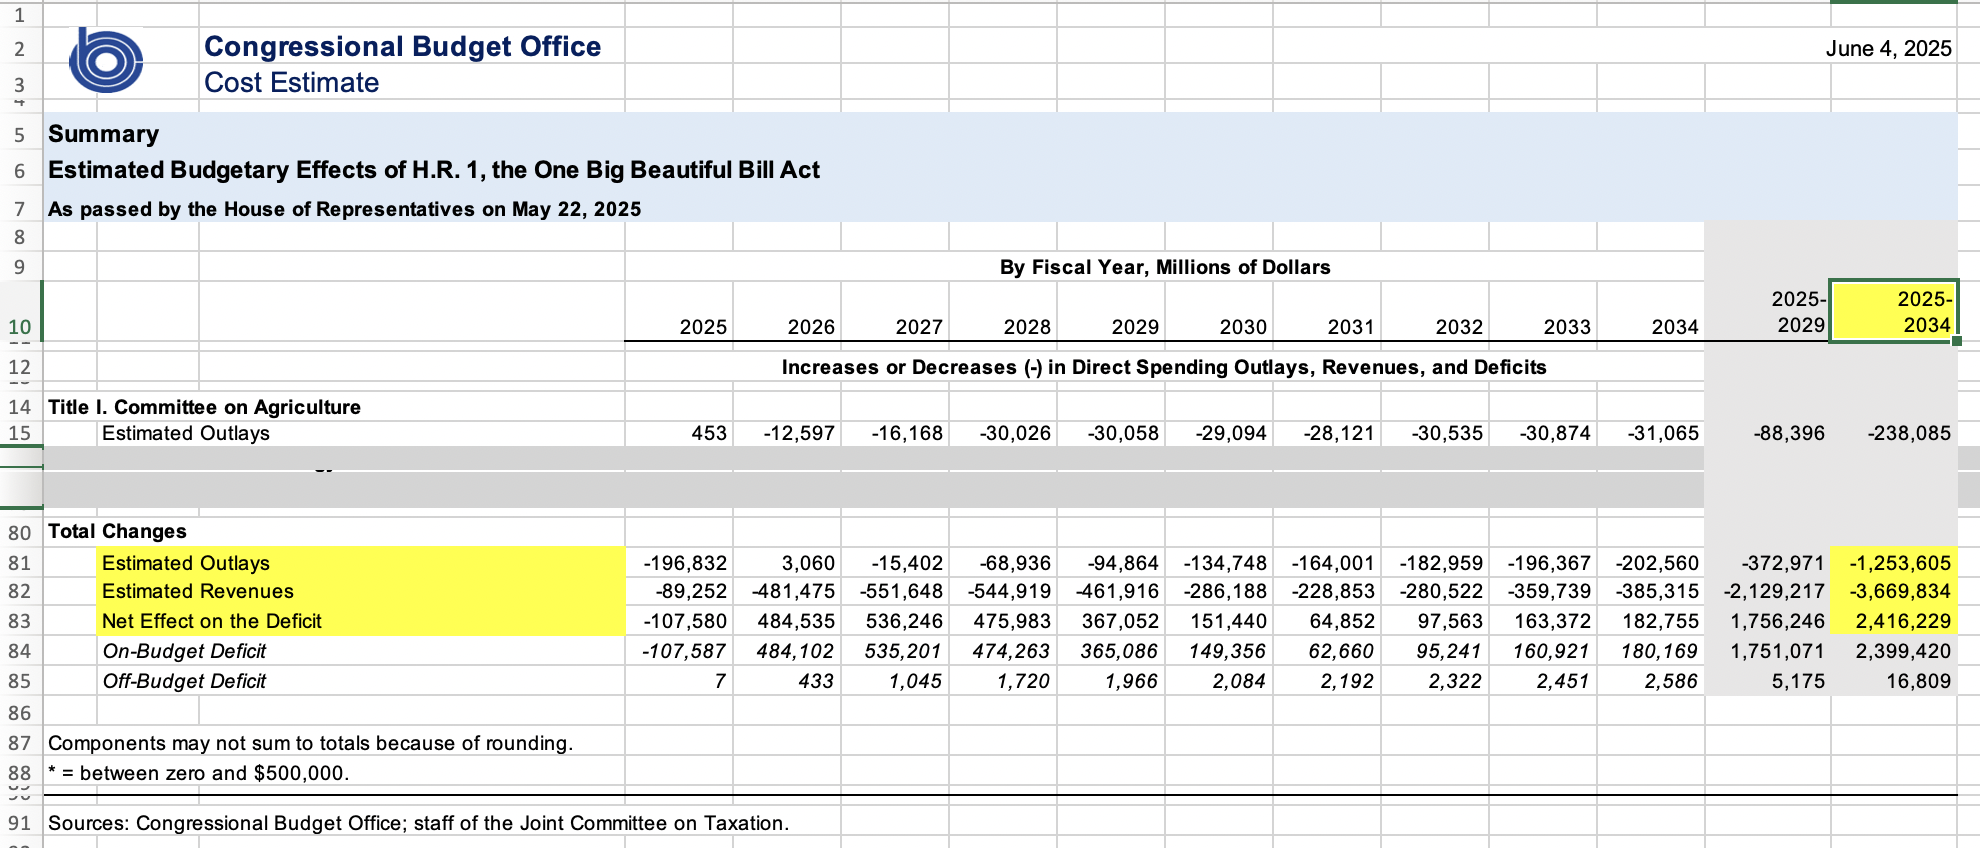The height and width of the screenshot is (848, 1980).
Task: Click the -12,597 cell
Action: click(x=787, y=433)
